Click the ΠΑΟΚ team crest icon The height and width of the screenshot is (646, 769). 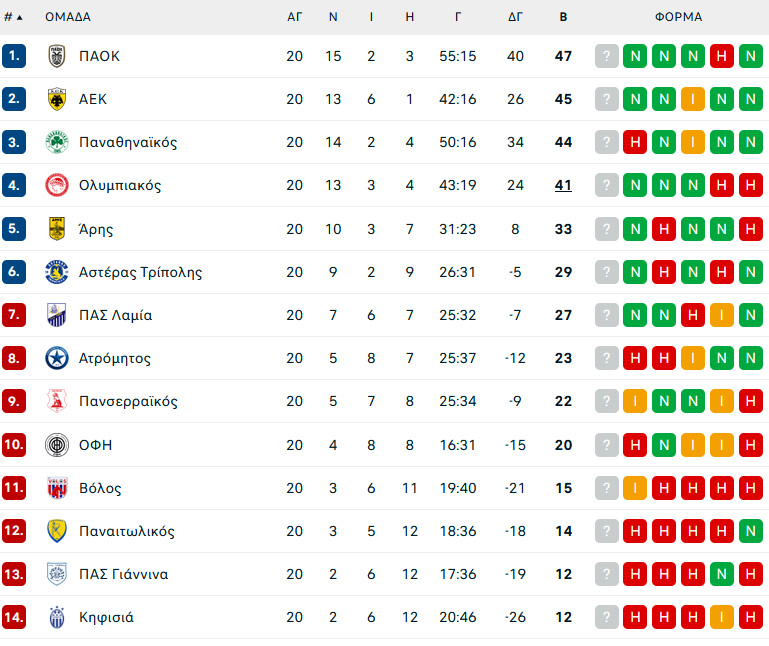click(x=56, y=56)
